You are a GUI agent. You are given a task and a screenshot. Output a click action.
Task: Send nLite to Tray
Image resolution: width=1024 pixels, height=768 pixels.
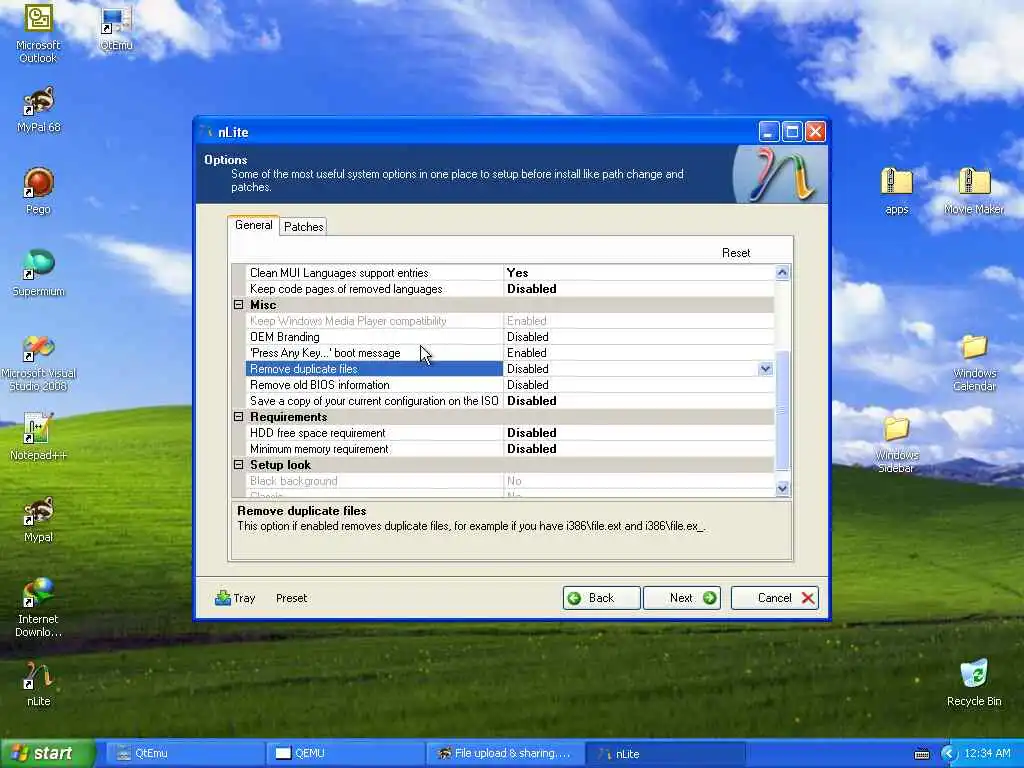(235, 598)
